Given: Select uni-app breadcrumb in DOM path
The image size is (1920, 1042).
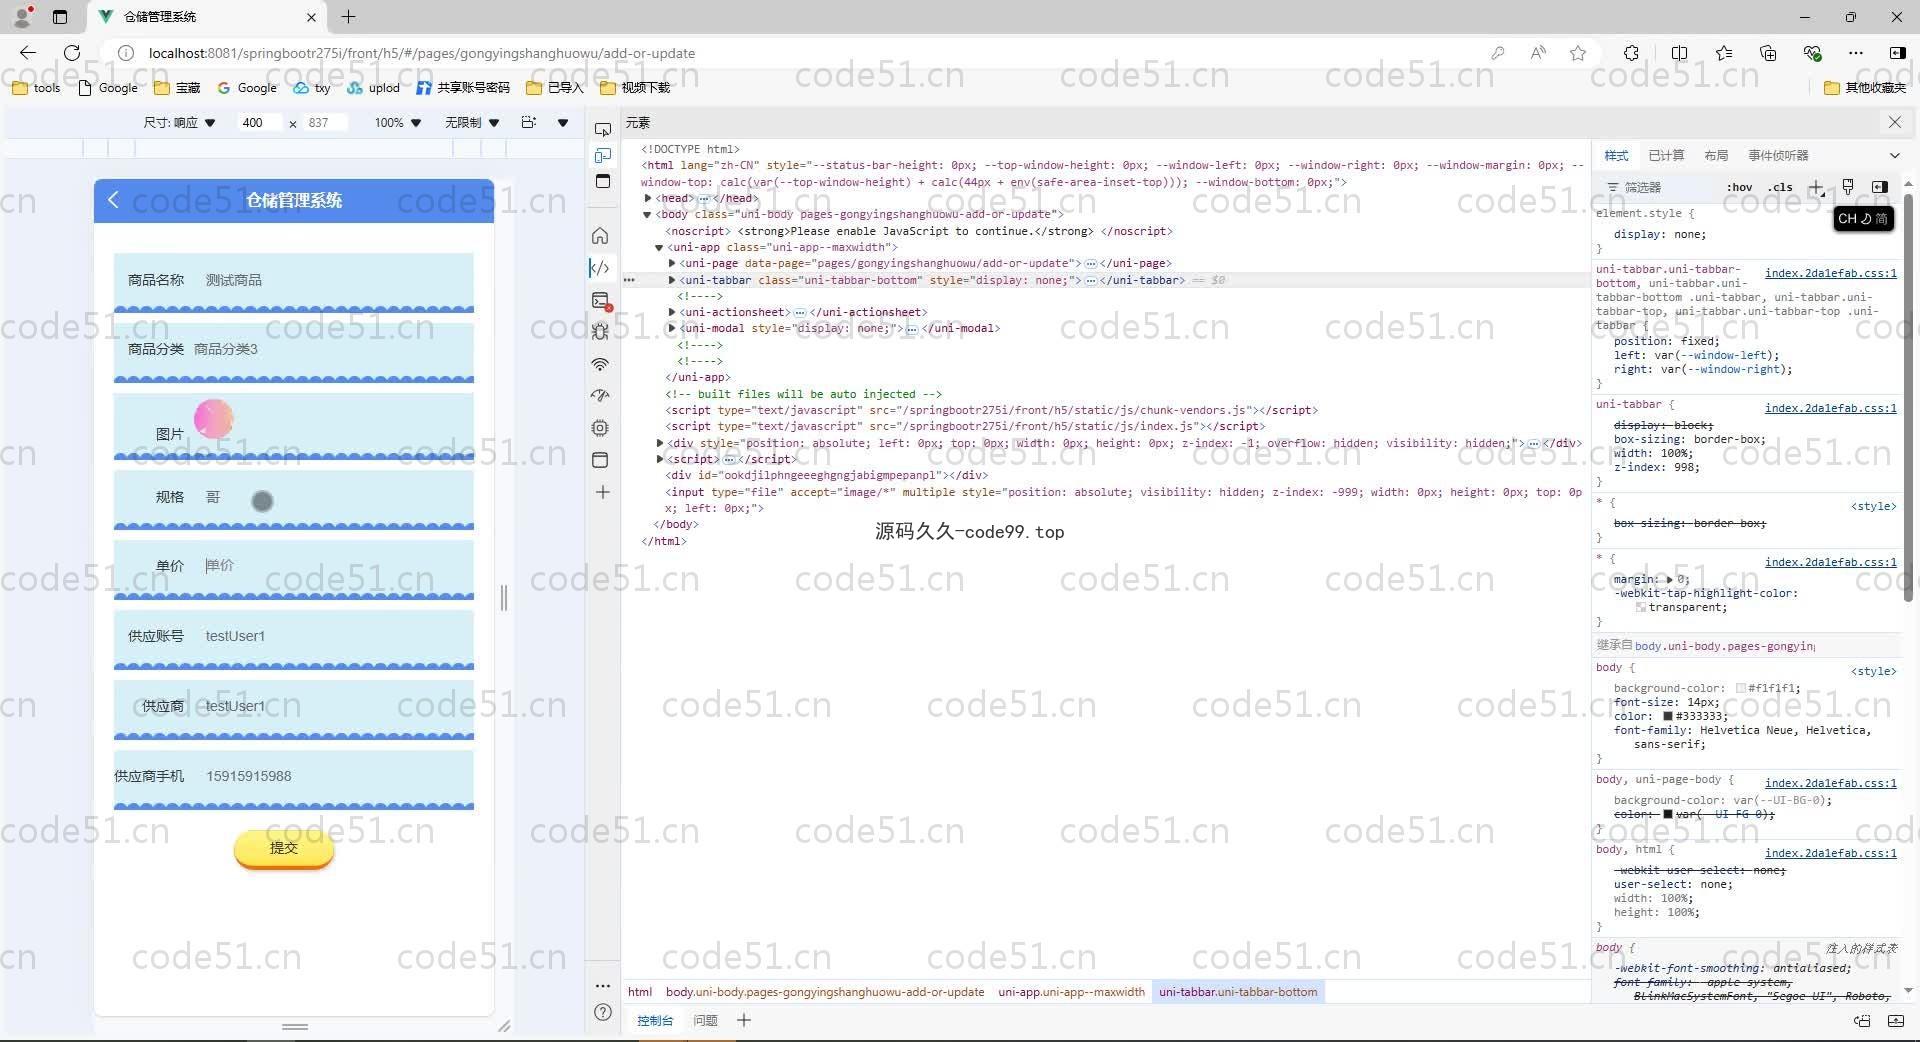Looking at the screenshot, I should pos(1071,992).
